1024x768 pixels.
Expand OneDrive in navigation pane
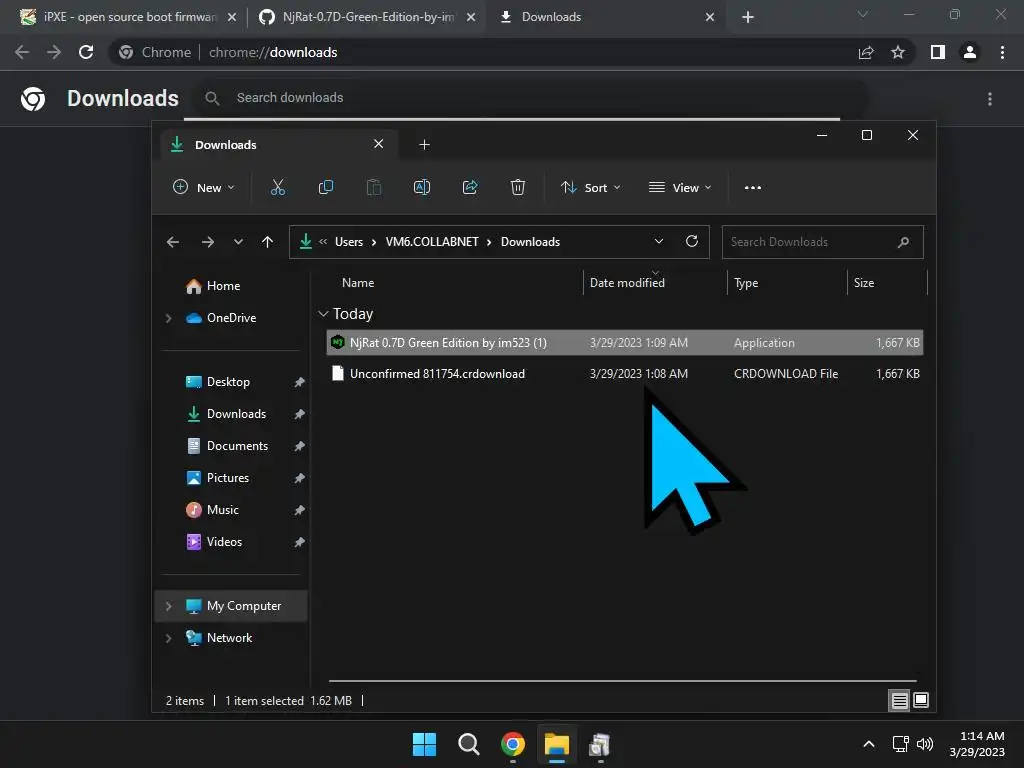[168, 318]
